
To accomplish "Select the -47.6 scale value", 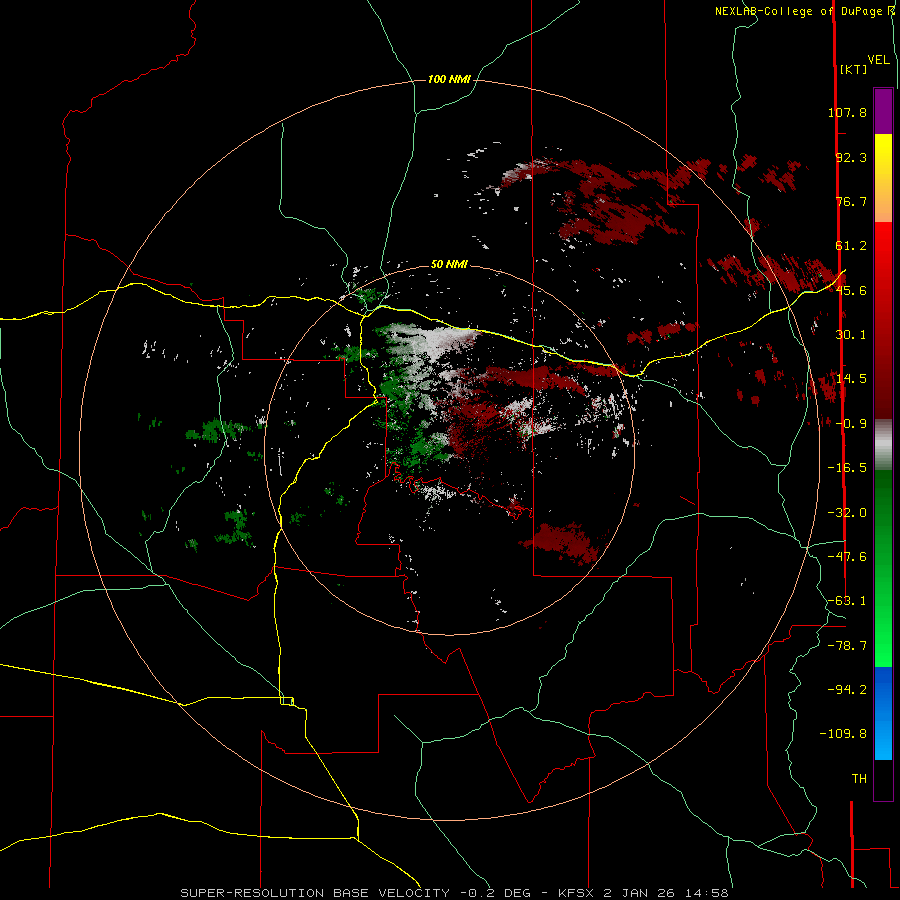I will click(847, 557).
